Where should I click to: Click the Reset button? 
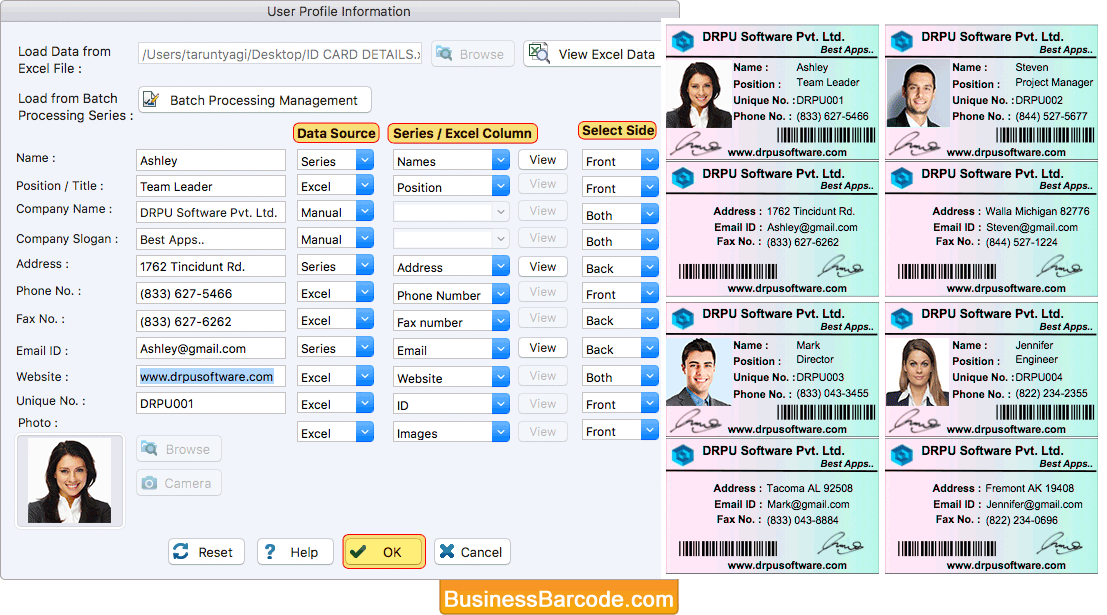206,551
